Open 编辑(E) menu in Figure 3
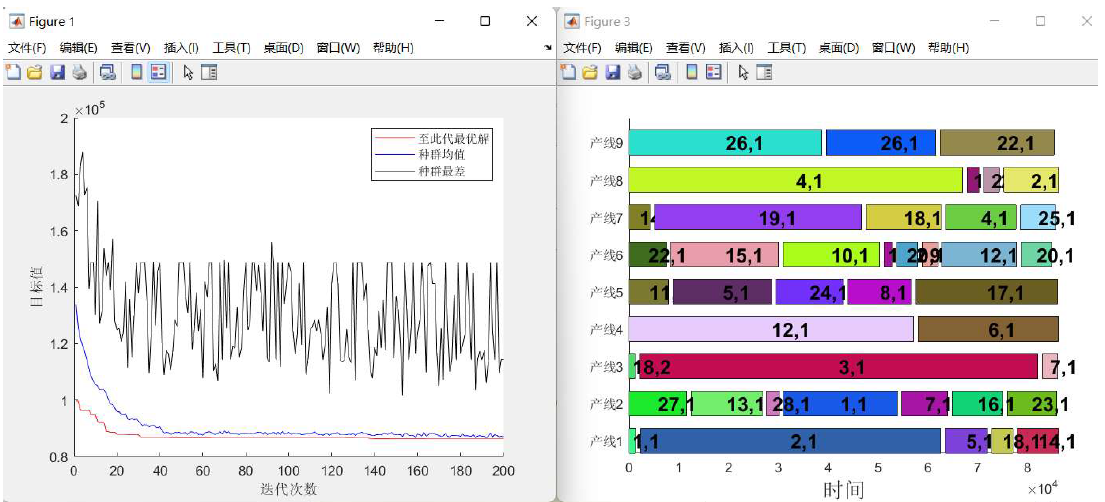The image size is (1105, 502). (634, 48)
